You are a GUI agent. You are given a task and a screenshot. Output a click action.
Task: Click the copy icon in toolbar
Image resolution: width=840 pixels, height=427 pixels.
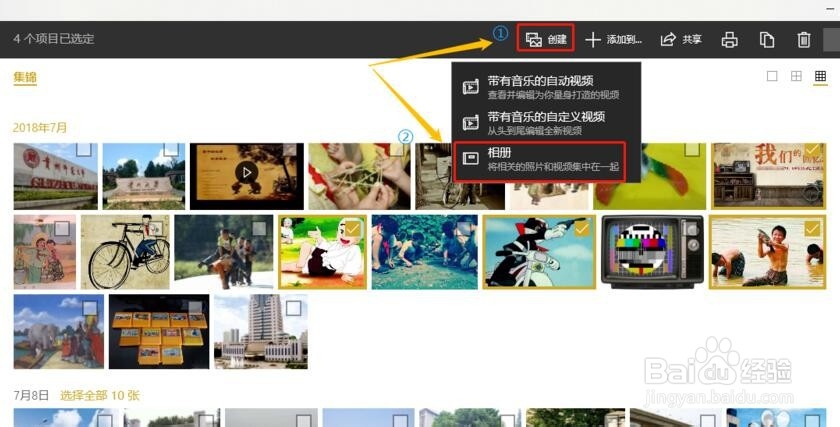tap(767, 40)
